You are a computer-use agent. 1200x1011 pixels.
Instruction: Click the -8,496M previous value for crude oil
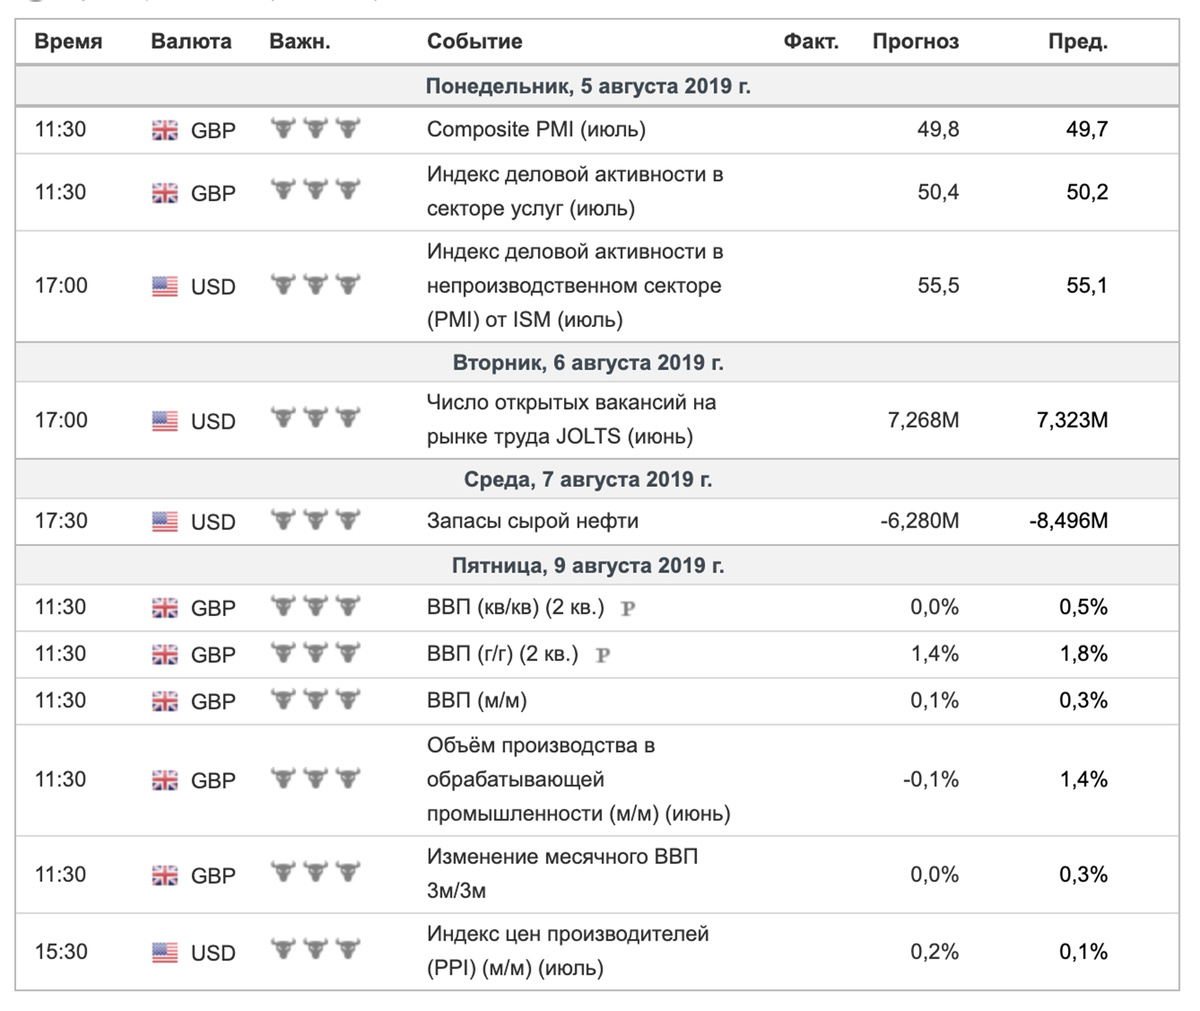tap(1068, 521)
